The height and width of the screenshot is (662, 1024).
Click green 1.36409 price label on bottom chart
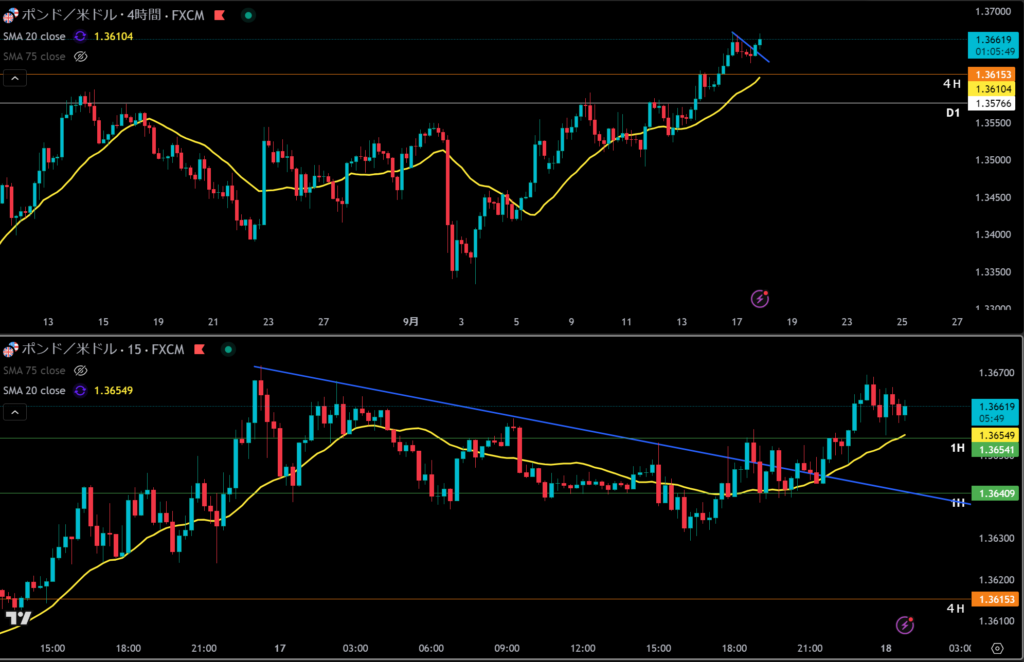pyautogui.click(x=989, y=493)
